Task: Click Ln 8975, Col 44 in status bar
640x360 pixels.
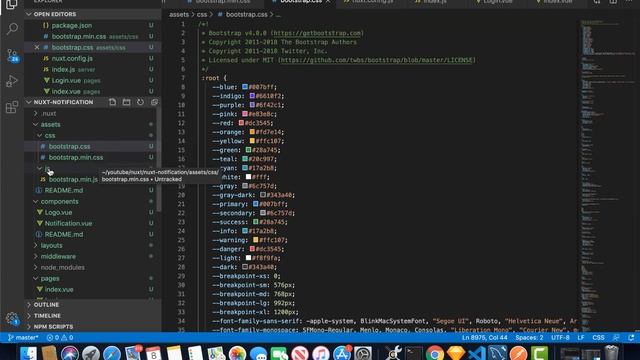Action: coord(484,338)
